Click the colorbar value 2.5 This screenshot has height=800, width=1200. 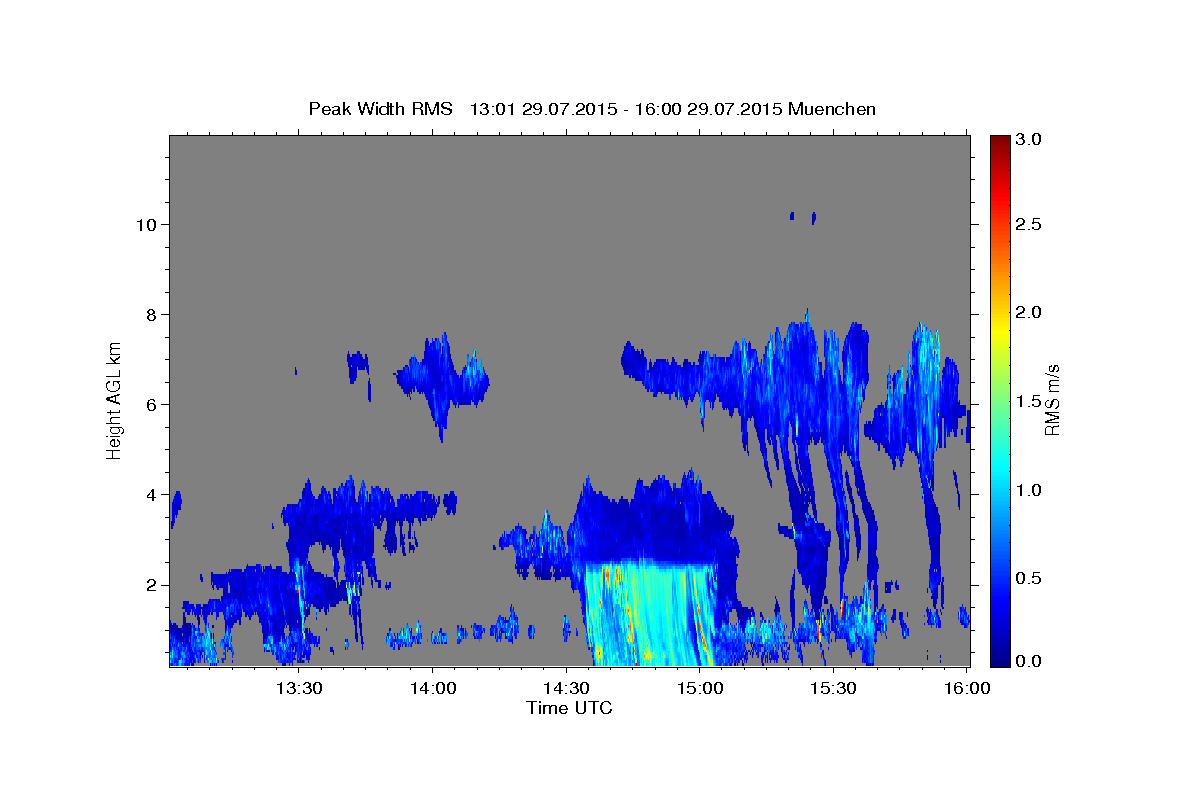coord(1031,226)
